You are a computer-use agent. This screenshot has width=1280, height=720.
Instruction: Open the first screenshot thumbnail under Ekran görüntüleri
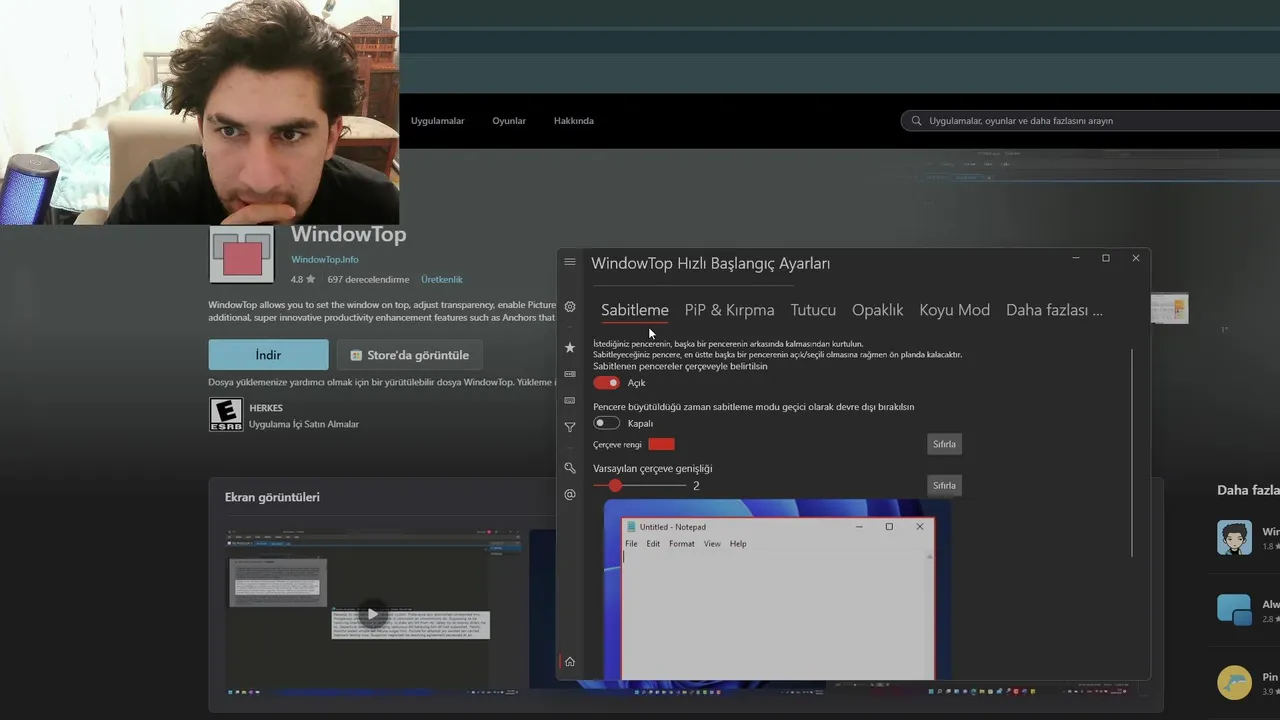[x=373, y=613]
